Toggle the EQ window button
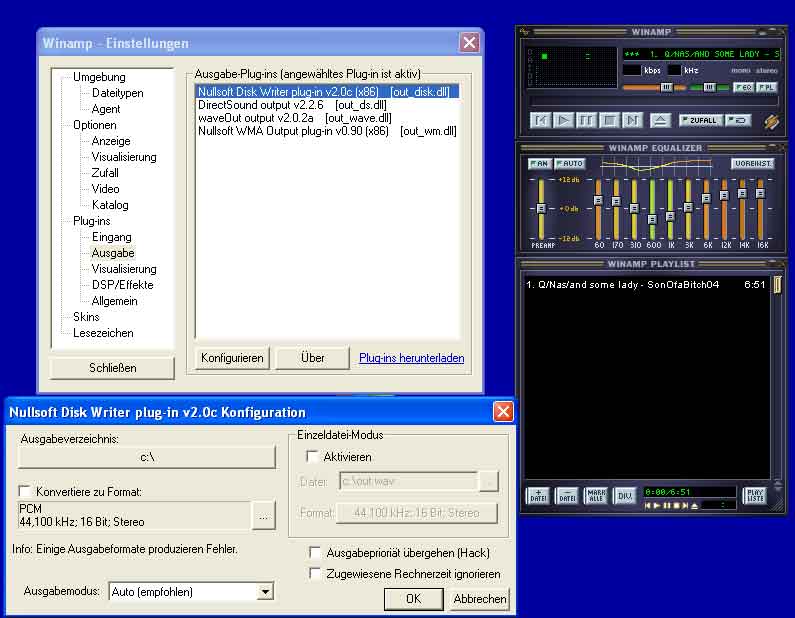Image resolution: width=795 pixels, height=618 pixels. (x=743, y=87)
